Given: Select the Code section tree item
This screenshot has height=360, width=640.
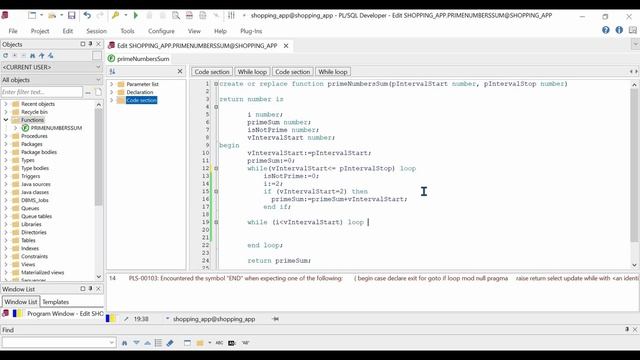Looking at the screenshot, I should 141,100.
